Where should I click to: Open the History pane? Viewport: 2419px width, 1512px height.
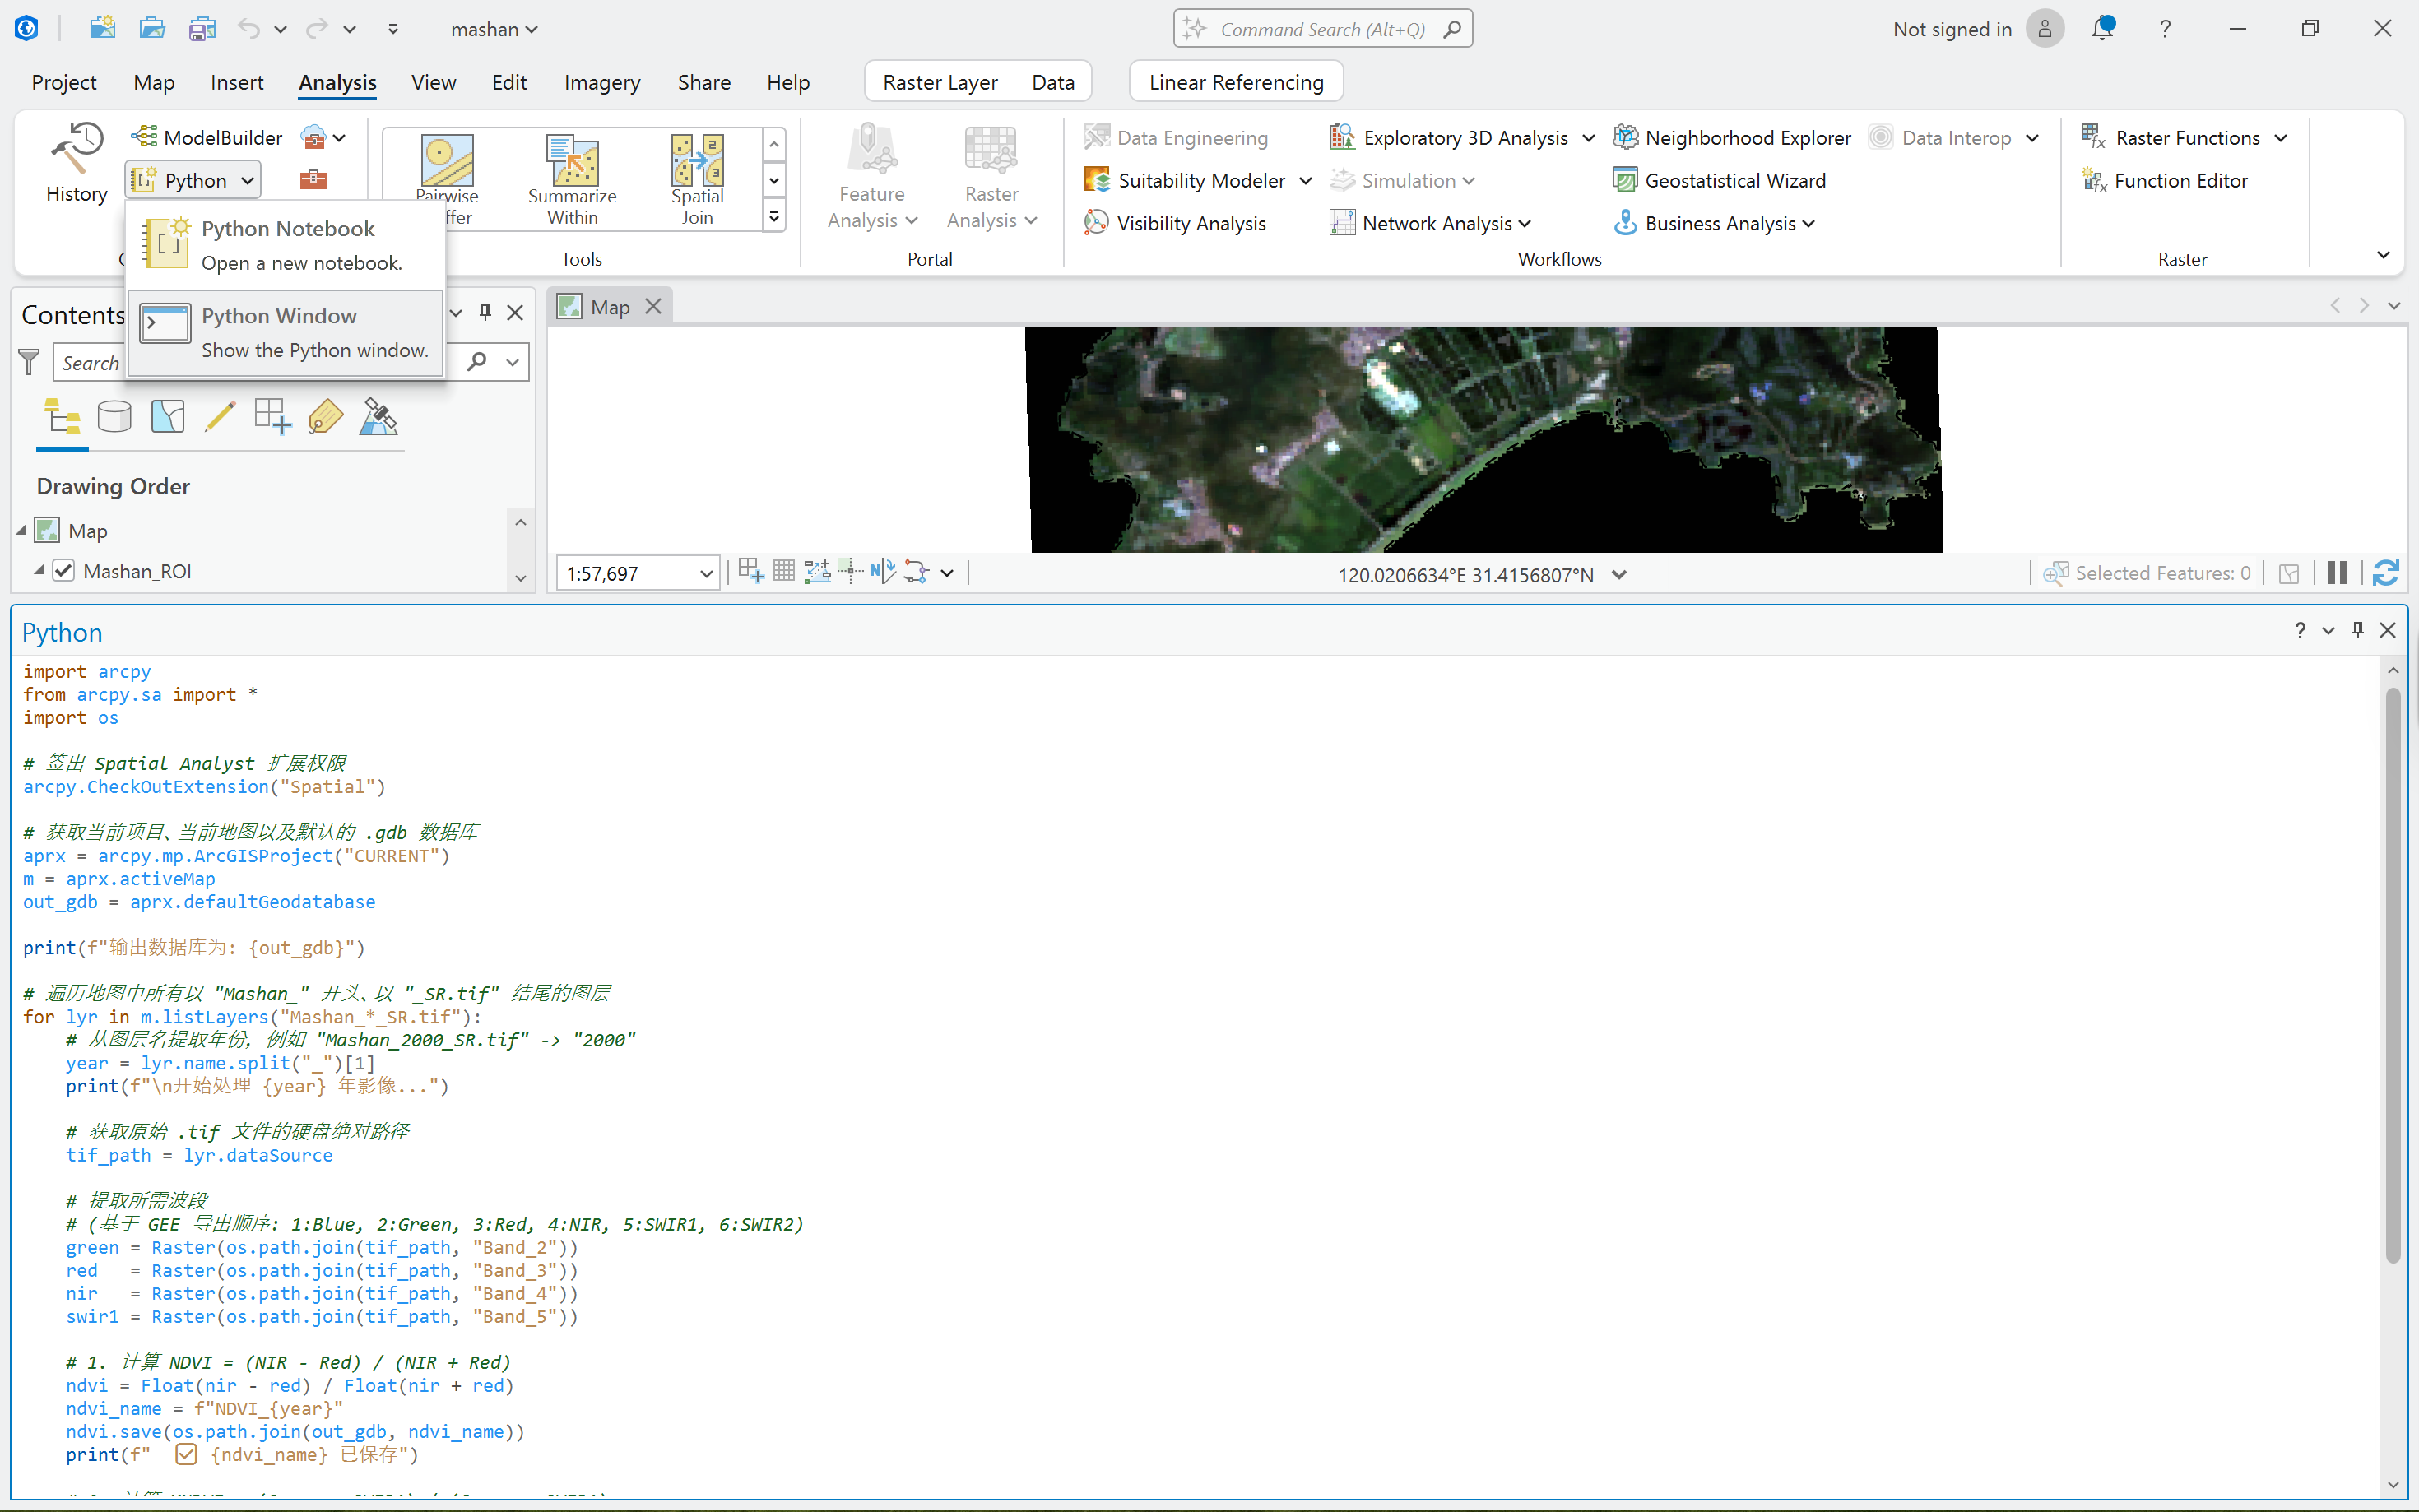[76, 164]
